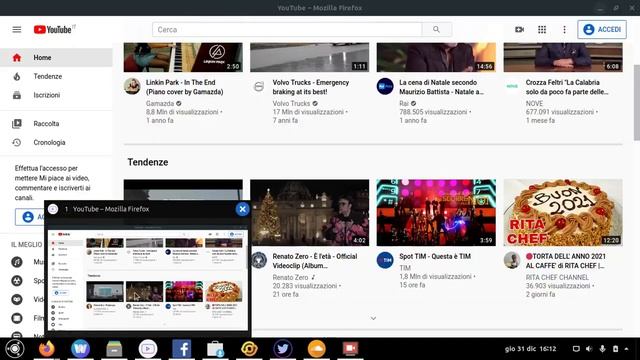Screen dimensions: 640x360
Task: Open the create video camera icon
Action: [x=519, y=29]
